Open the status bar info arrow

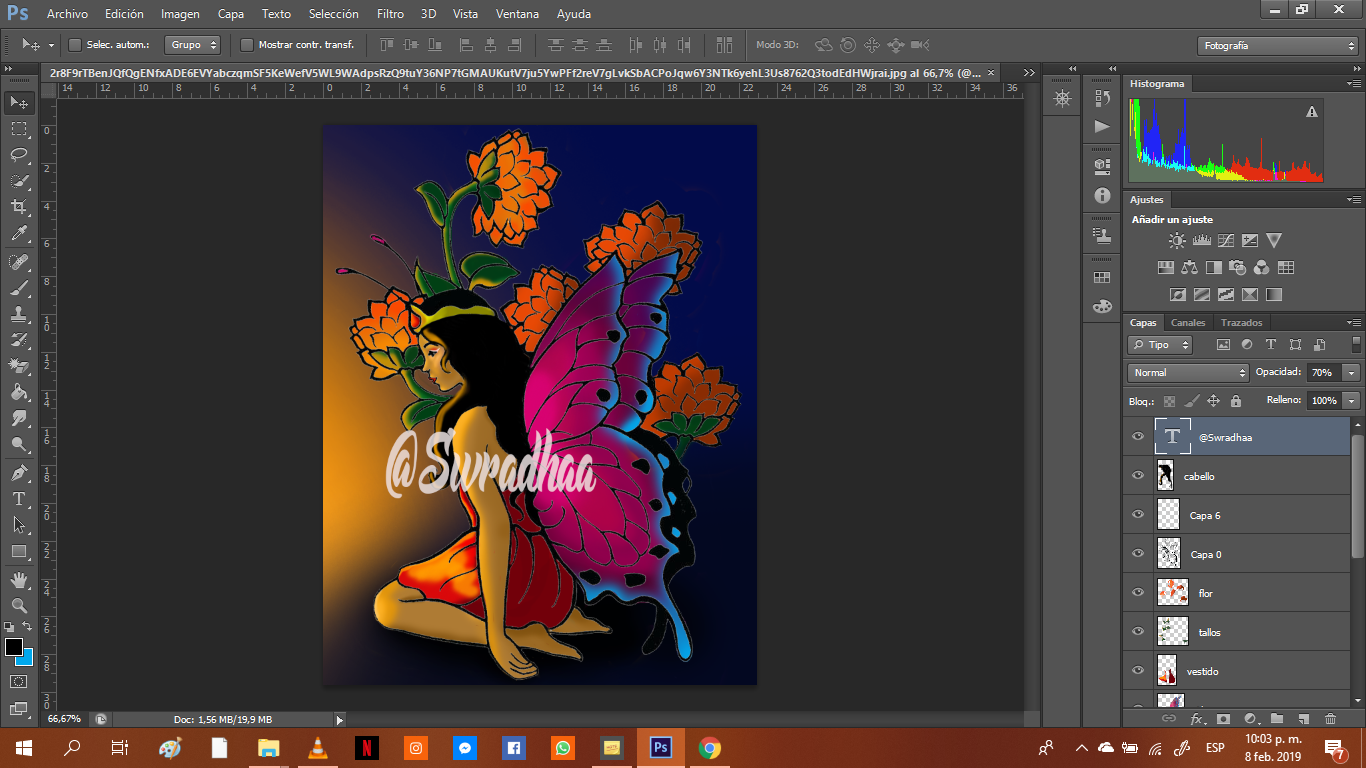(x=339, y=719)
